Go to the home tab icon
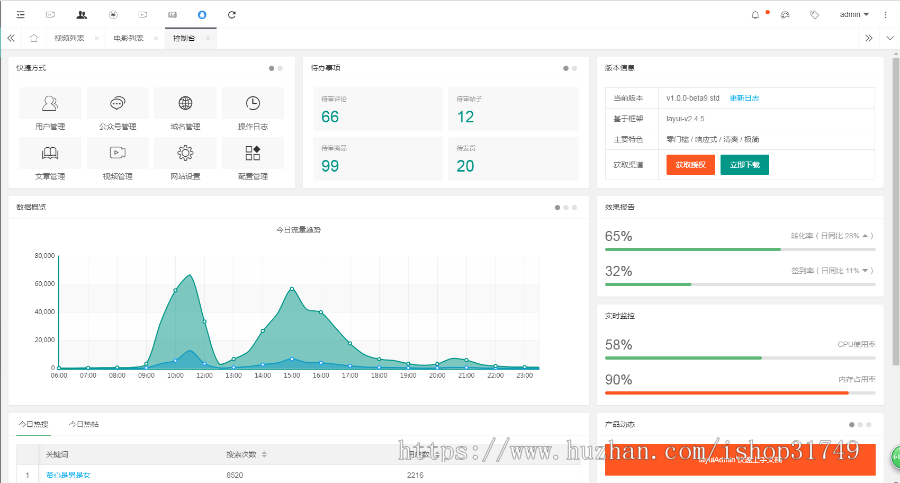Screen dimensions: 900x483 [34, 38]
